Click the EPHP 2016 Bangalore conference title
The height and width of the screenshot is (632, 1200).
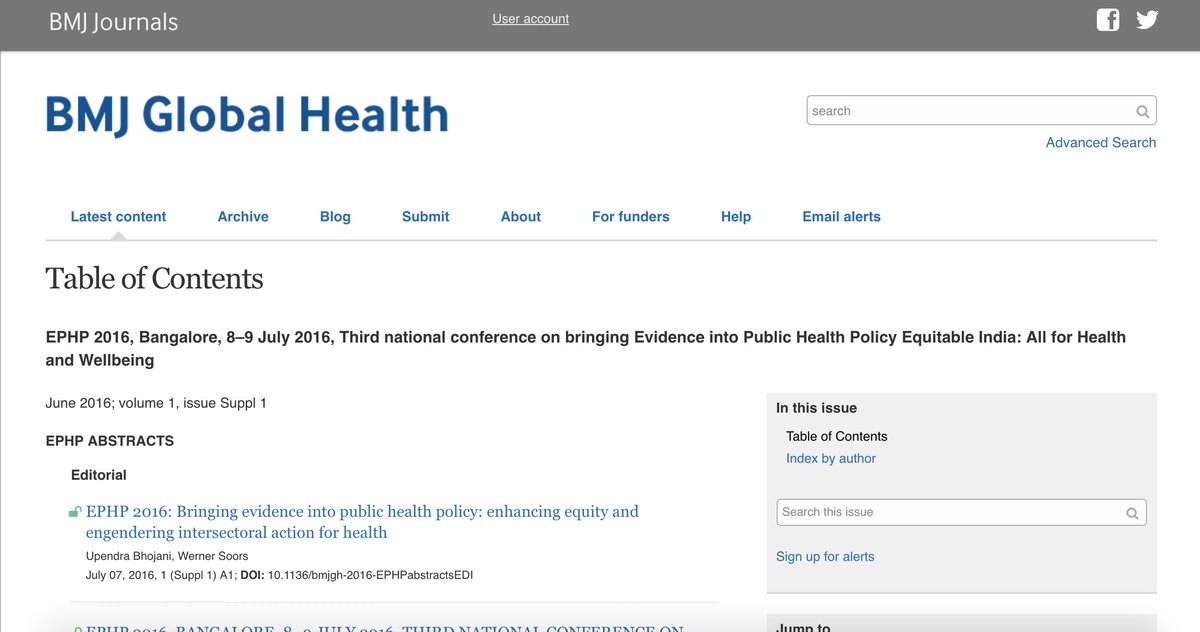point(586,348)
